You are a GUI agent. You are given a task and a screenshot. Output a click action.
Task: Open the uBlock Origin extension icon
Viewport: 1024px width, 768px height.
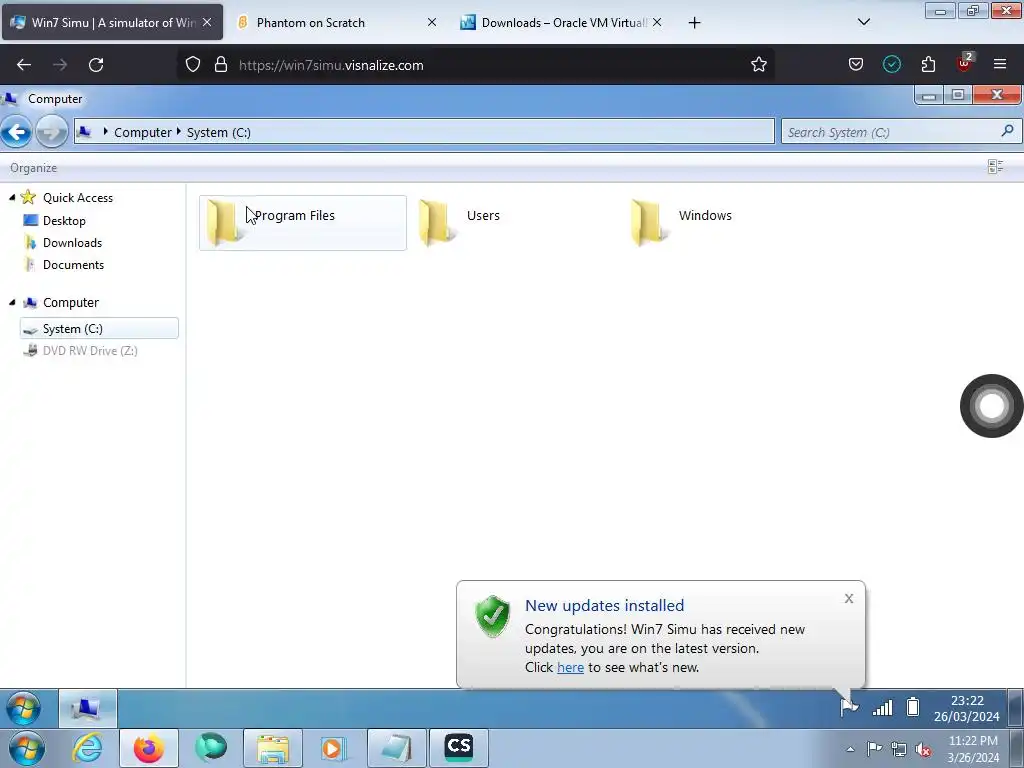click(965, 63)
